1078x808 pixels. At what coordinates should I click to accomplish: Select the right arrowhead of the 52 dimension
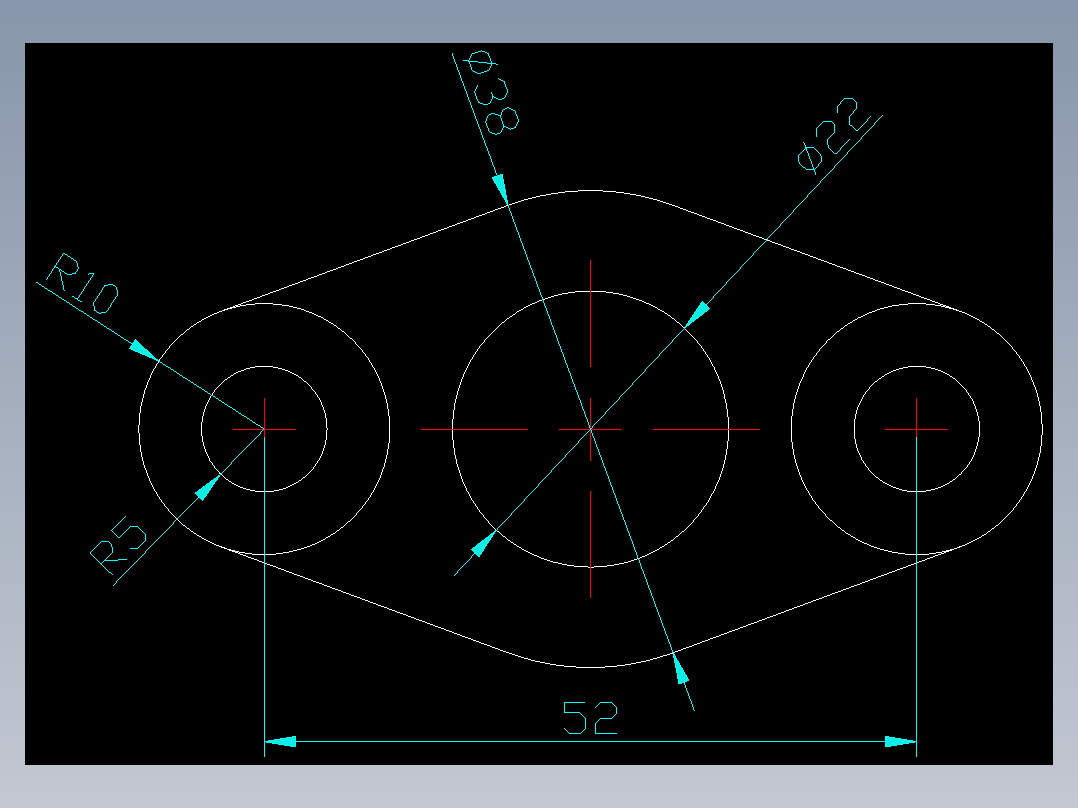[901, 741]
